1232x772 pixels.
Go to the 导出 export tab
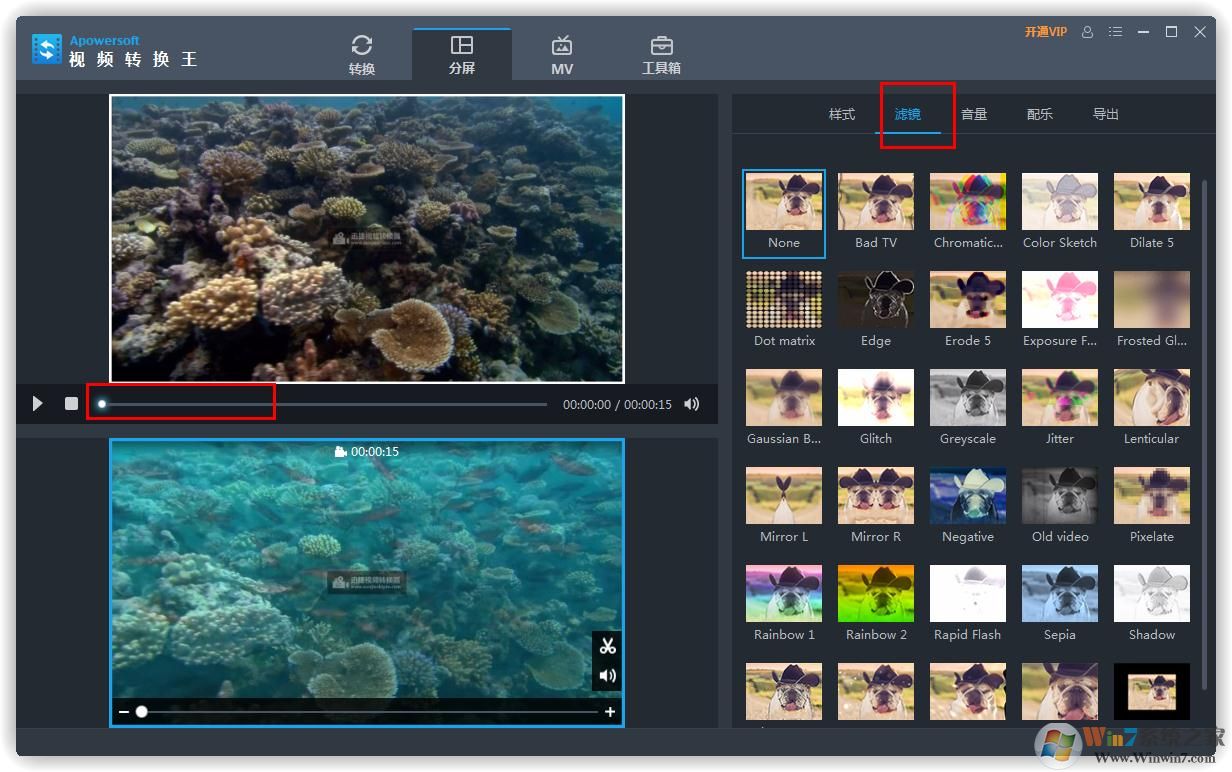tap(1106, 114)
